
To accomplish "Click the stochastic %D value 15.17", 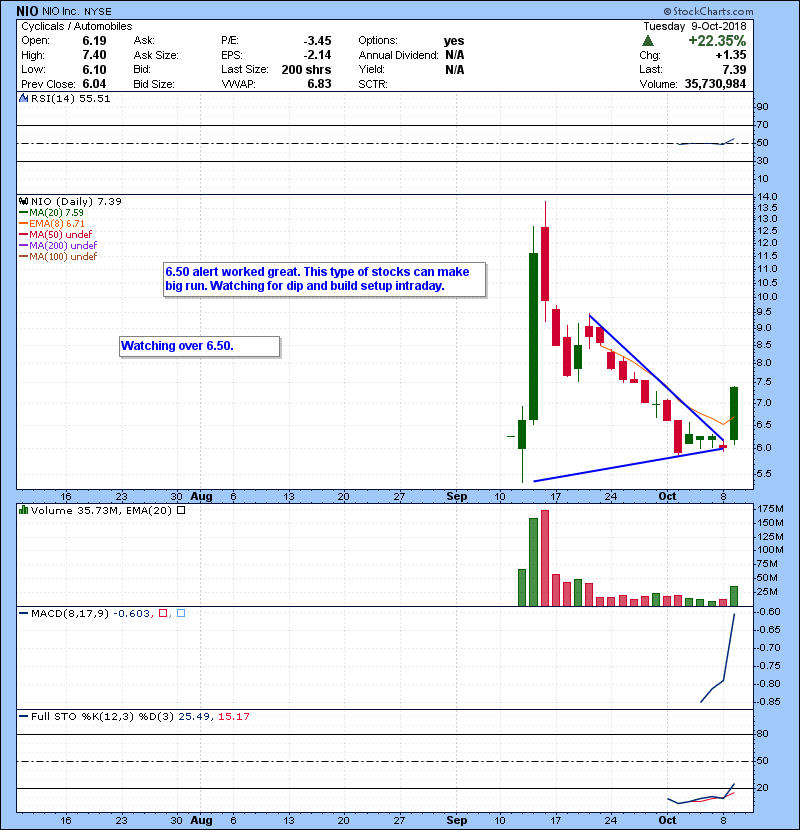I will 233,716.
